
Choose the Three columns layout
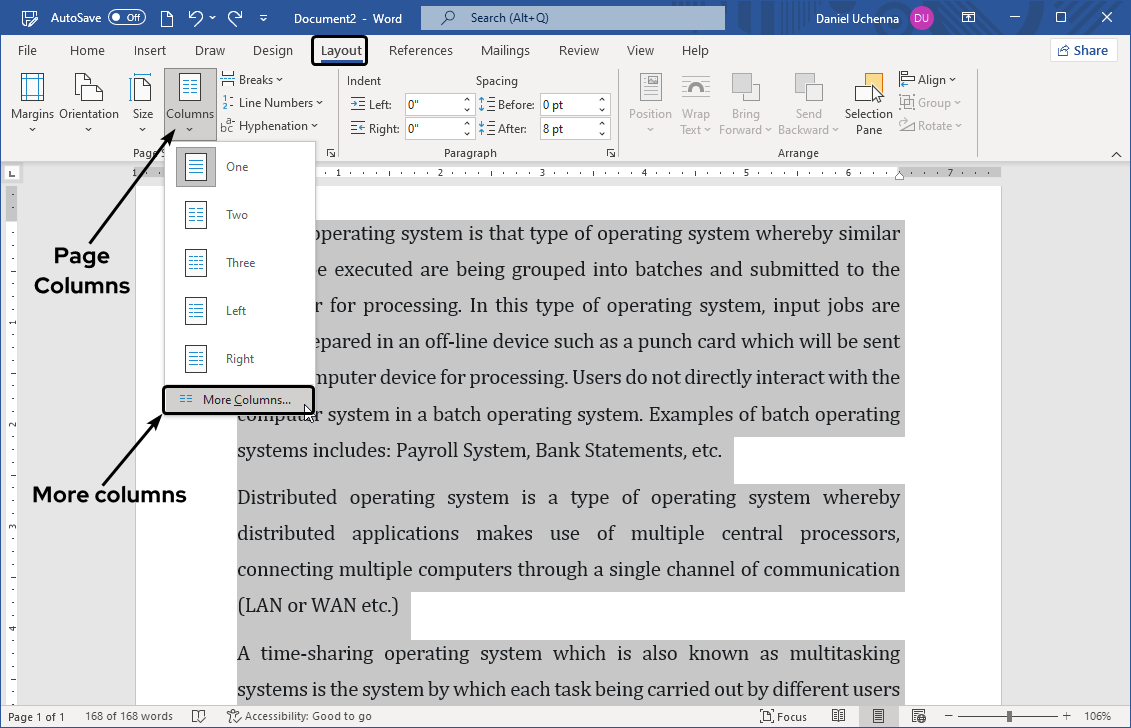pos(240,263)
